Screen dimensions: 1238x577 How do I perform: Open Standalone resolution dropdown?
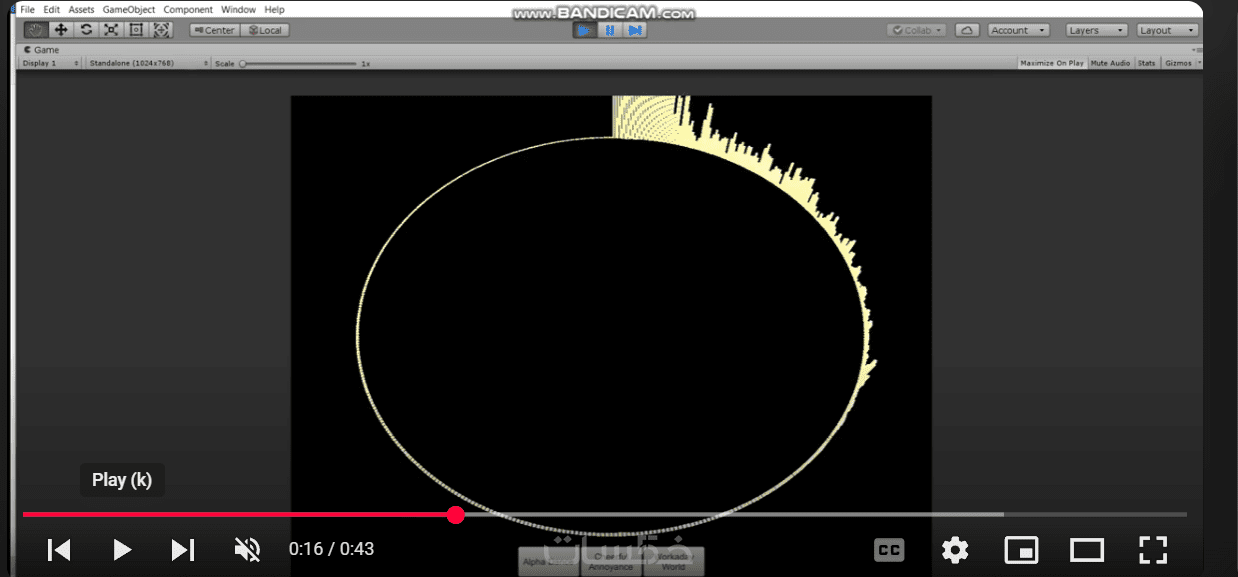click(x=148, y=63)
